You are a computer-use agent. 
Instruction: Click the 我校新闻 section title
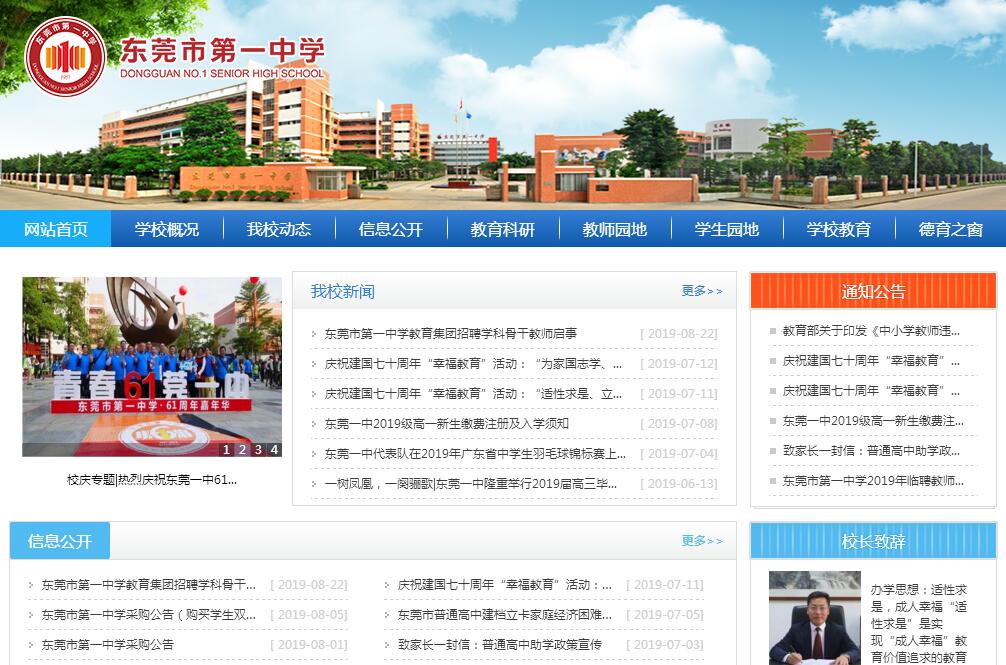coord(343,292)
